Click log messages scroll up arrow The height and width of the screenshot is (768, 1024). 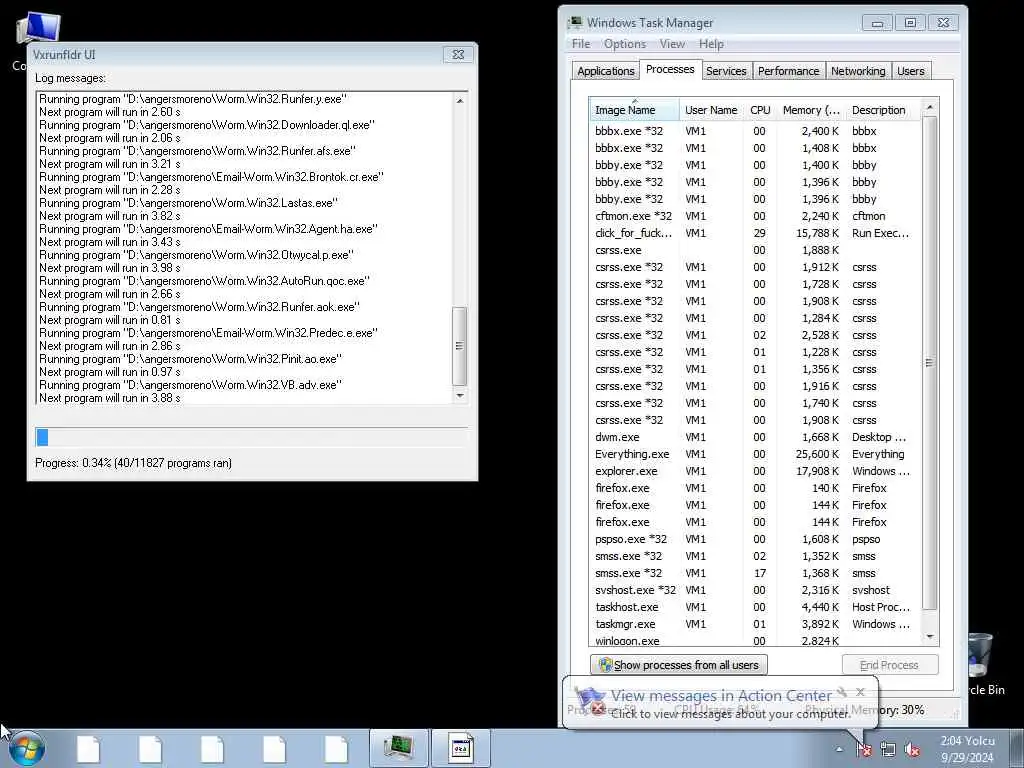click(x=460, y=101)
